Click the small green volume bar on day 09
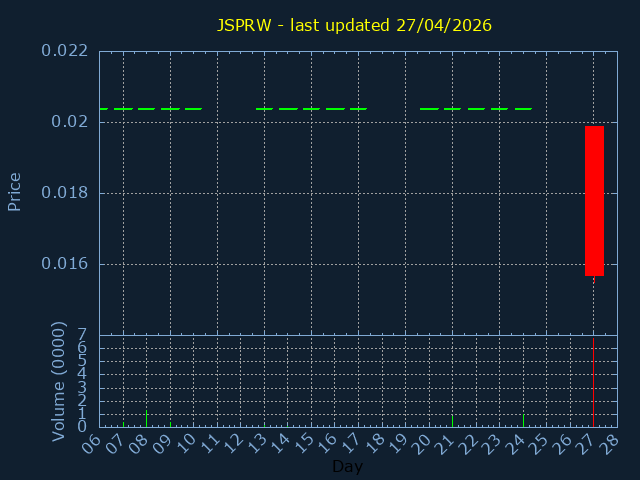This screenshot has width=640, height=480. click(x=170, y=424)
